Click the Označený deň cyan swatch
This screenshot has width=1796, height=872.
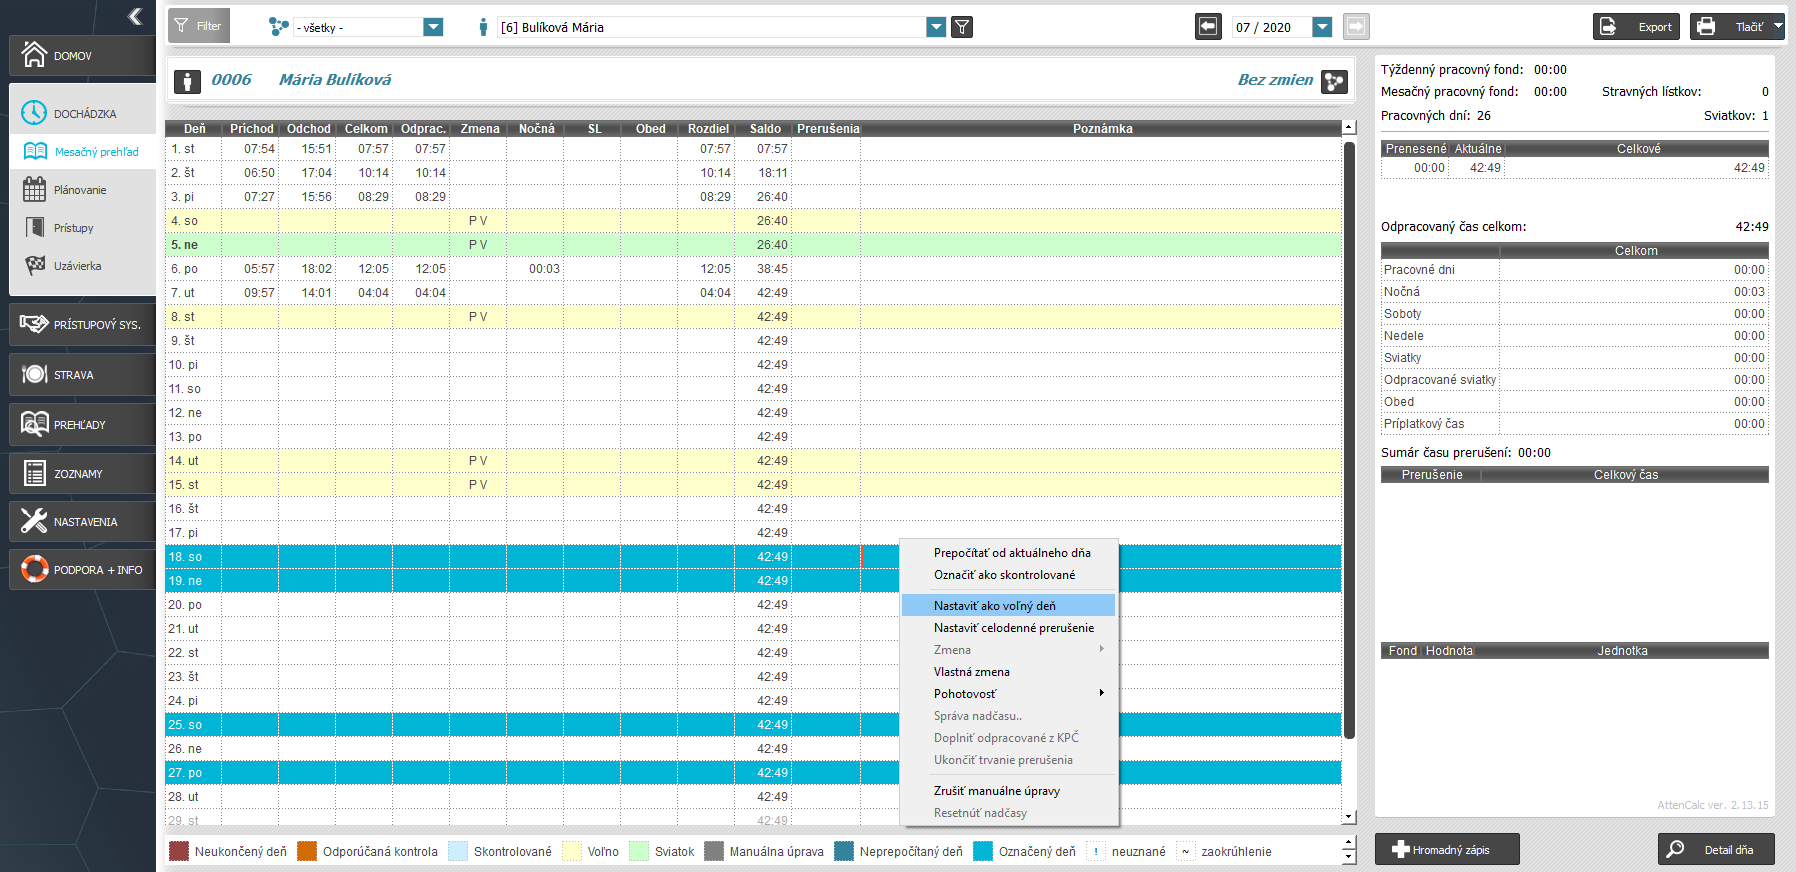point(983,851)
